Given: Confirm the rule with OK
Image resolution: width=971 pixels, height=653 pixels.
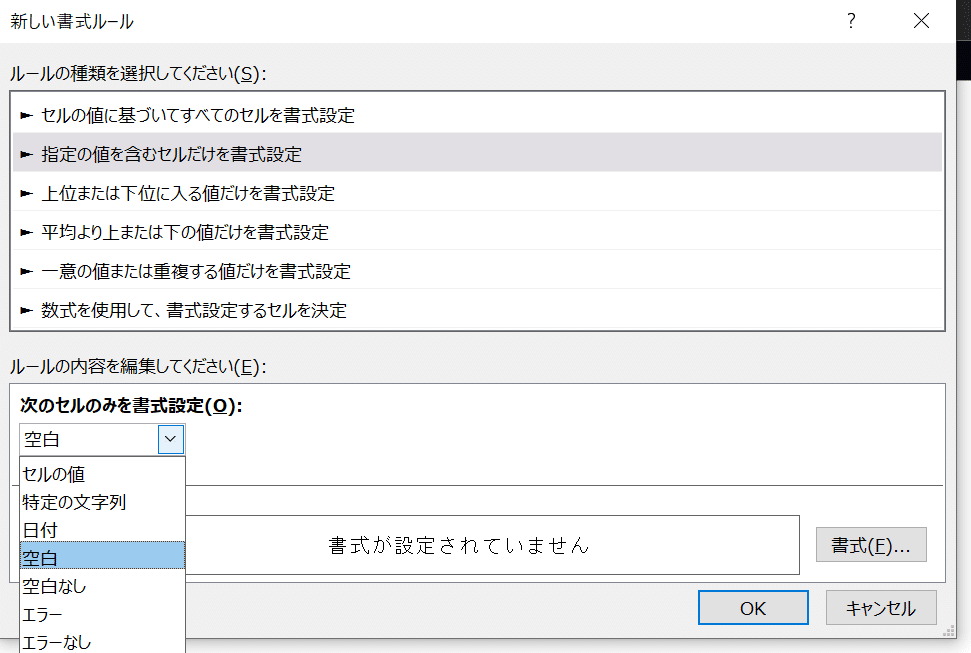Looking at the screenshot, I should (x=753, y=608).
